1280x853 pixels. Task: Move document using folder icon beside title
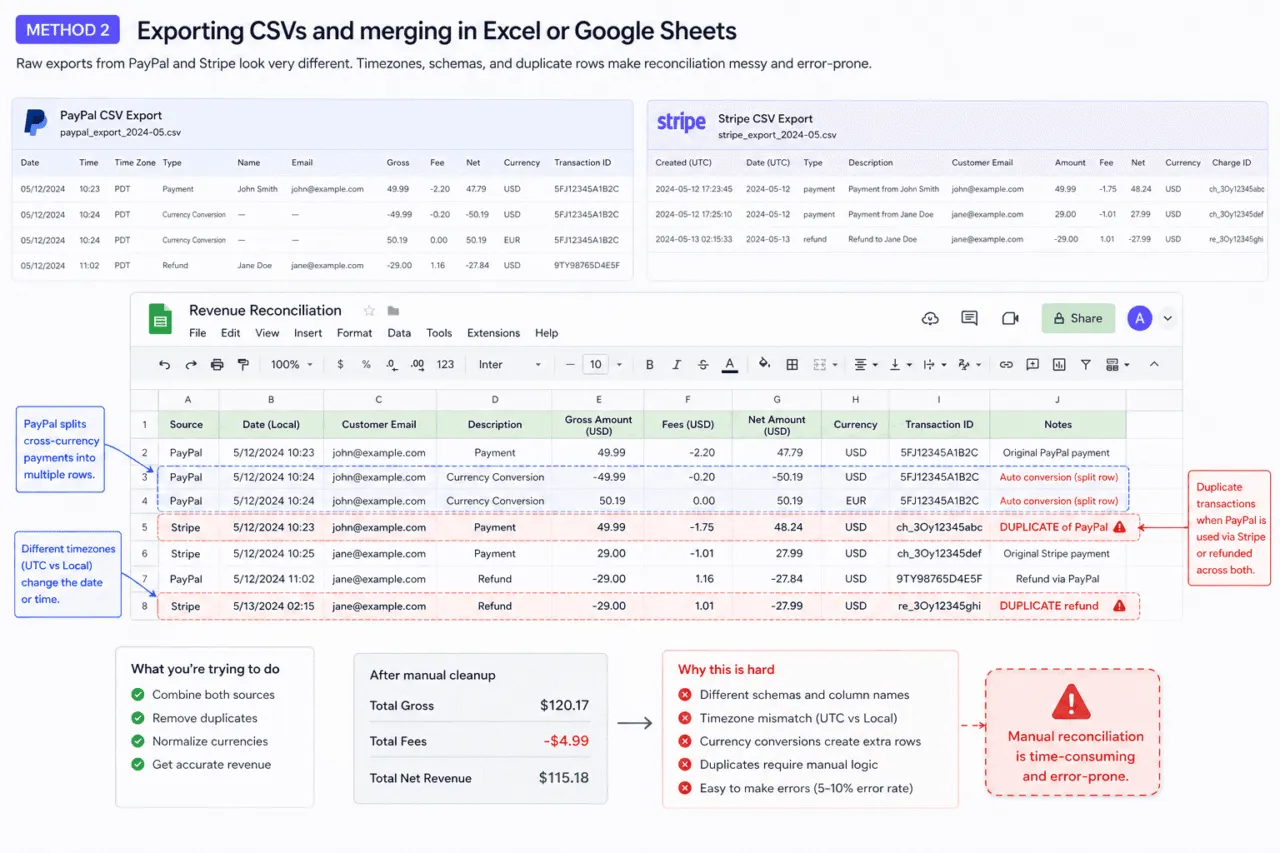click(x=393, y=311)
